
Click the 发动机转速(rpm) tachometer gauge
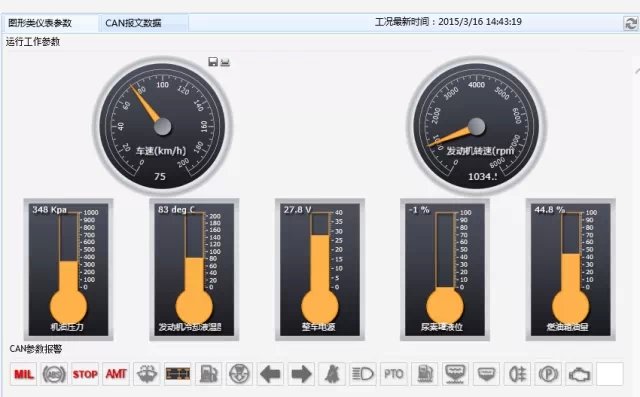476,126
